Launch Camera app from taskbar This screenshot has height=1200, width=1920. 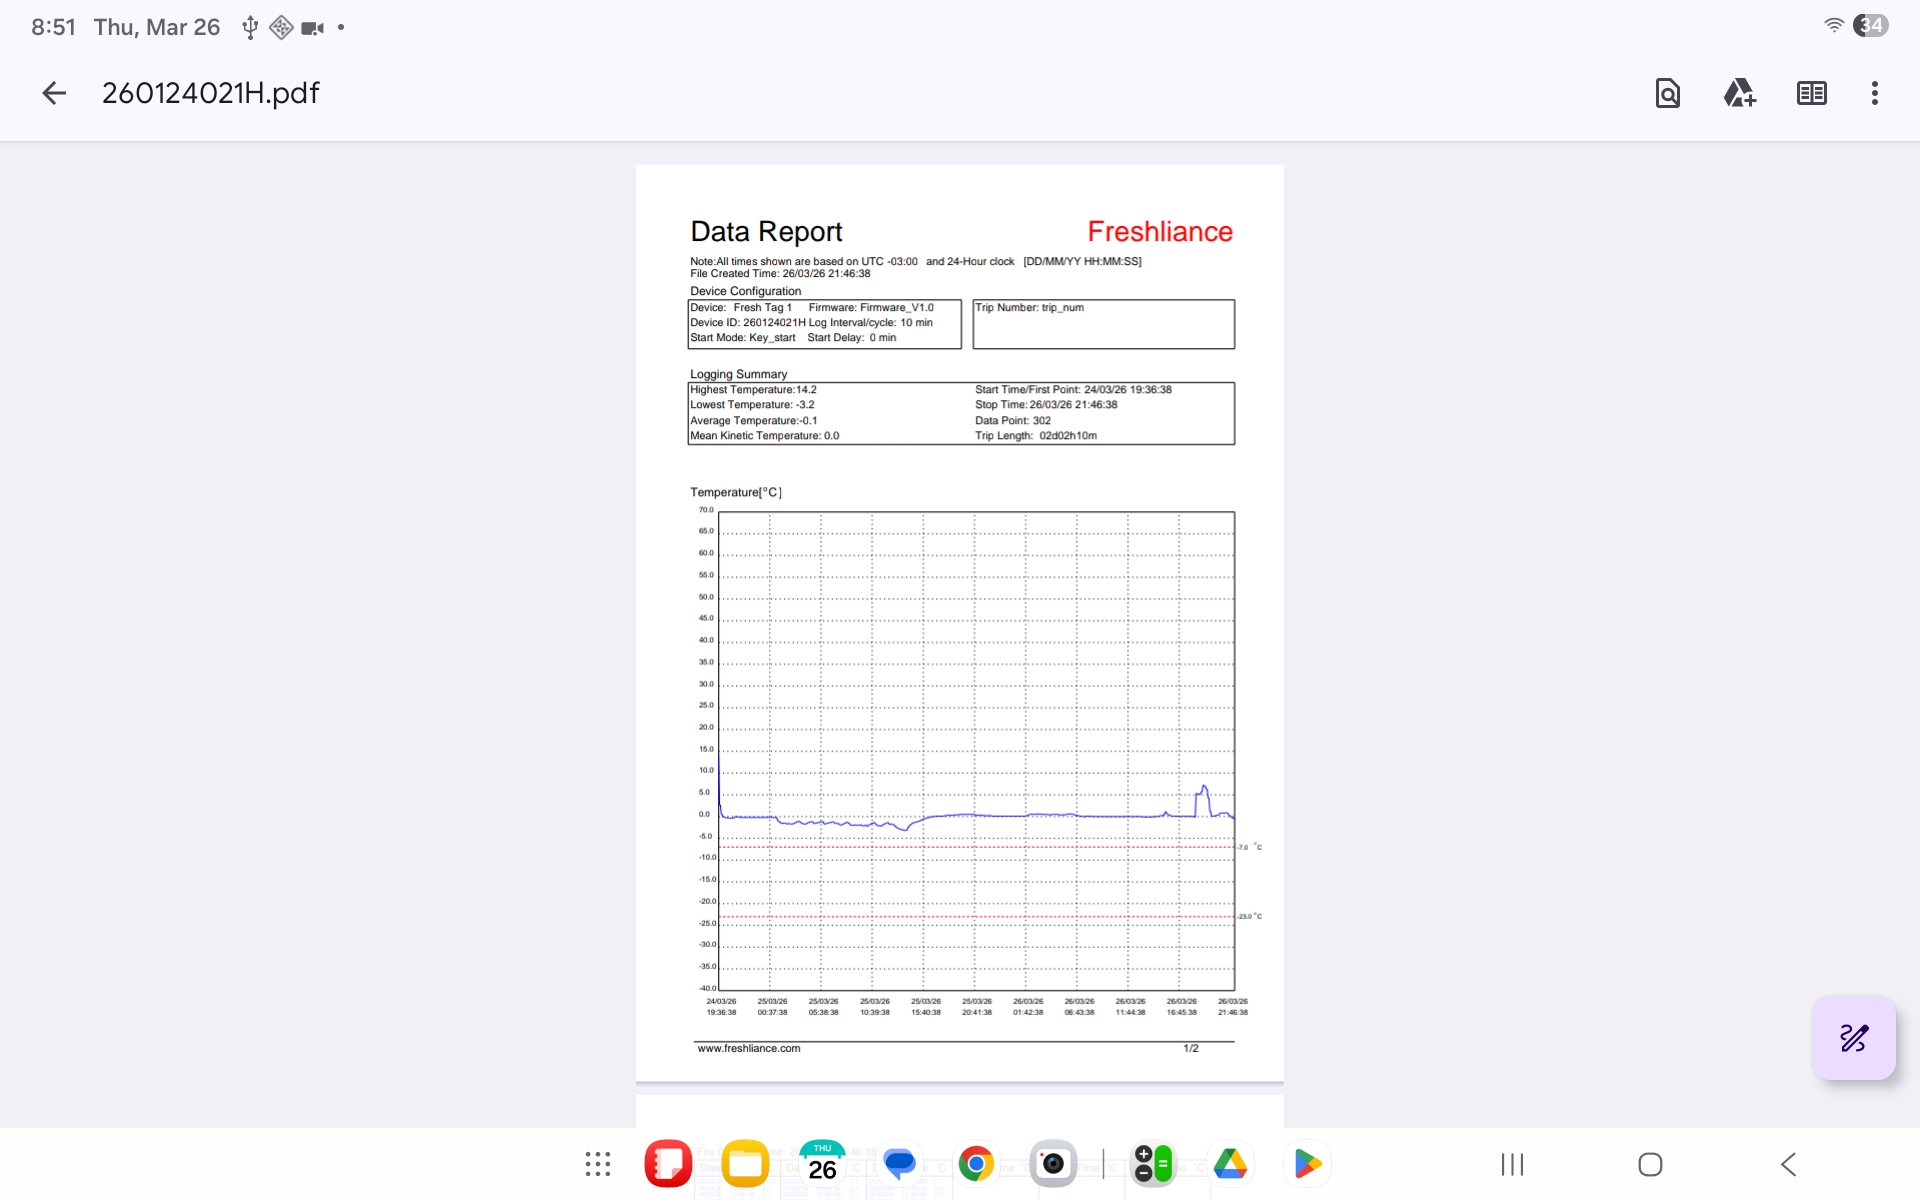(x=1053, y=1164)
